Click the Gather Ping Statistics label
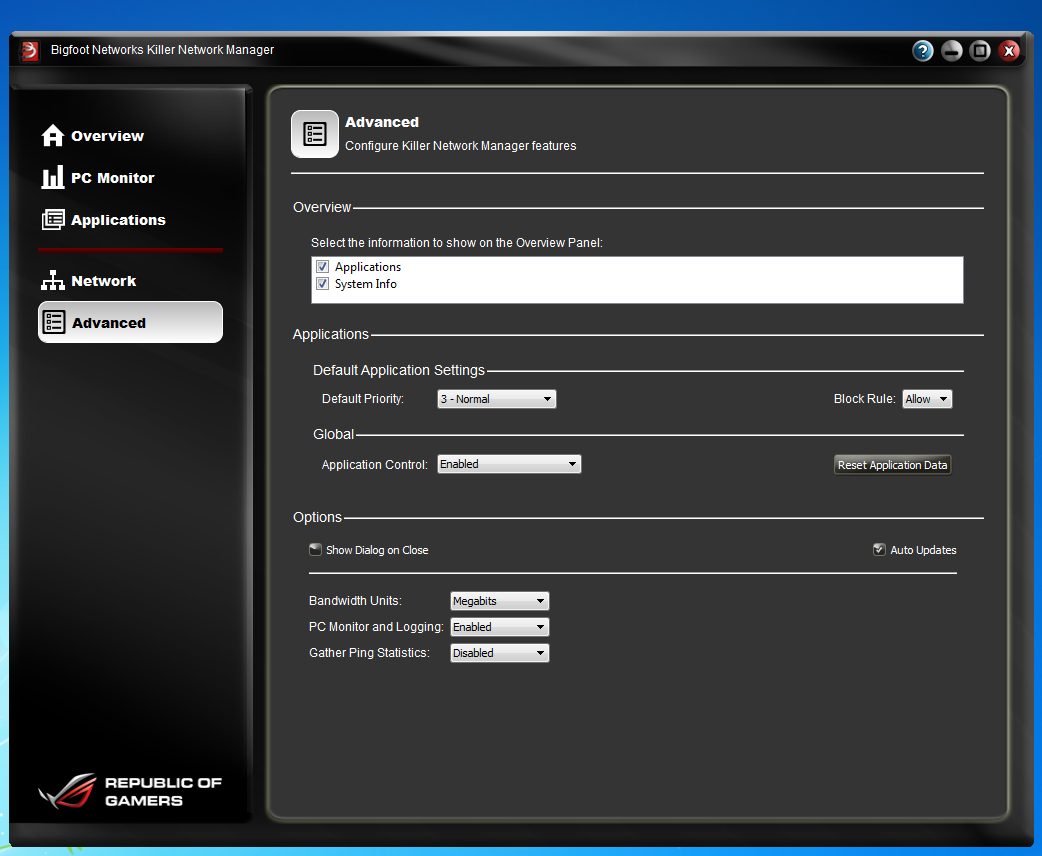 [x=369, y=653]
